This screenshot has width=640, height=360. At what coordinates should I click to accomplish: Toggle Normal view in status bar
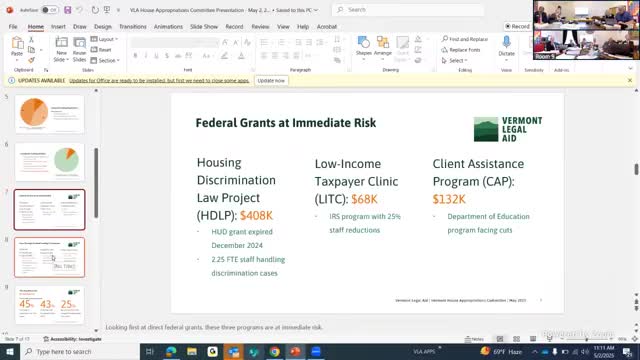point(500,339)
